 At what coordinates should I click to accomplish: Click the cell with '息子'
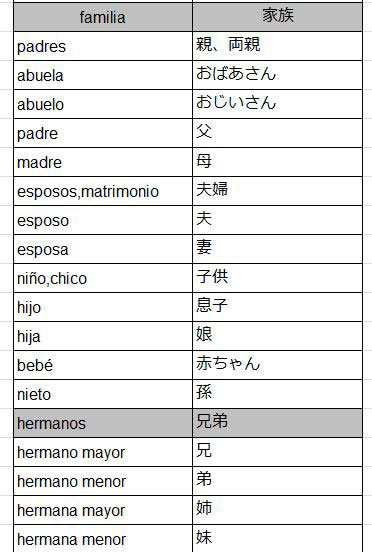pyautogui.click(x=277, y=307)
